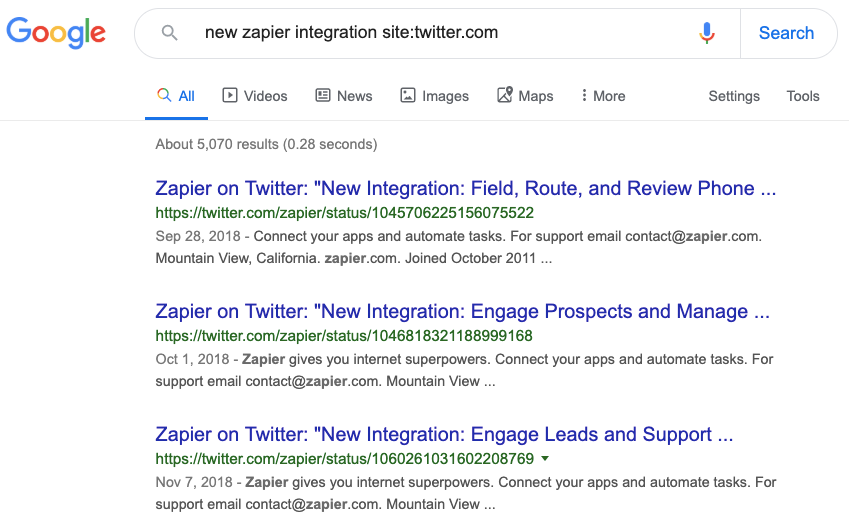Switch to the Images tab
The image size is (849, 523).
point(434,96)
